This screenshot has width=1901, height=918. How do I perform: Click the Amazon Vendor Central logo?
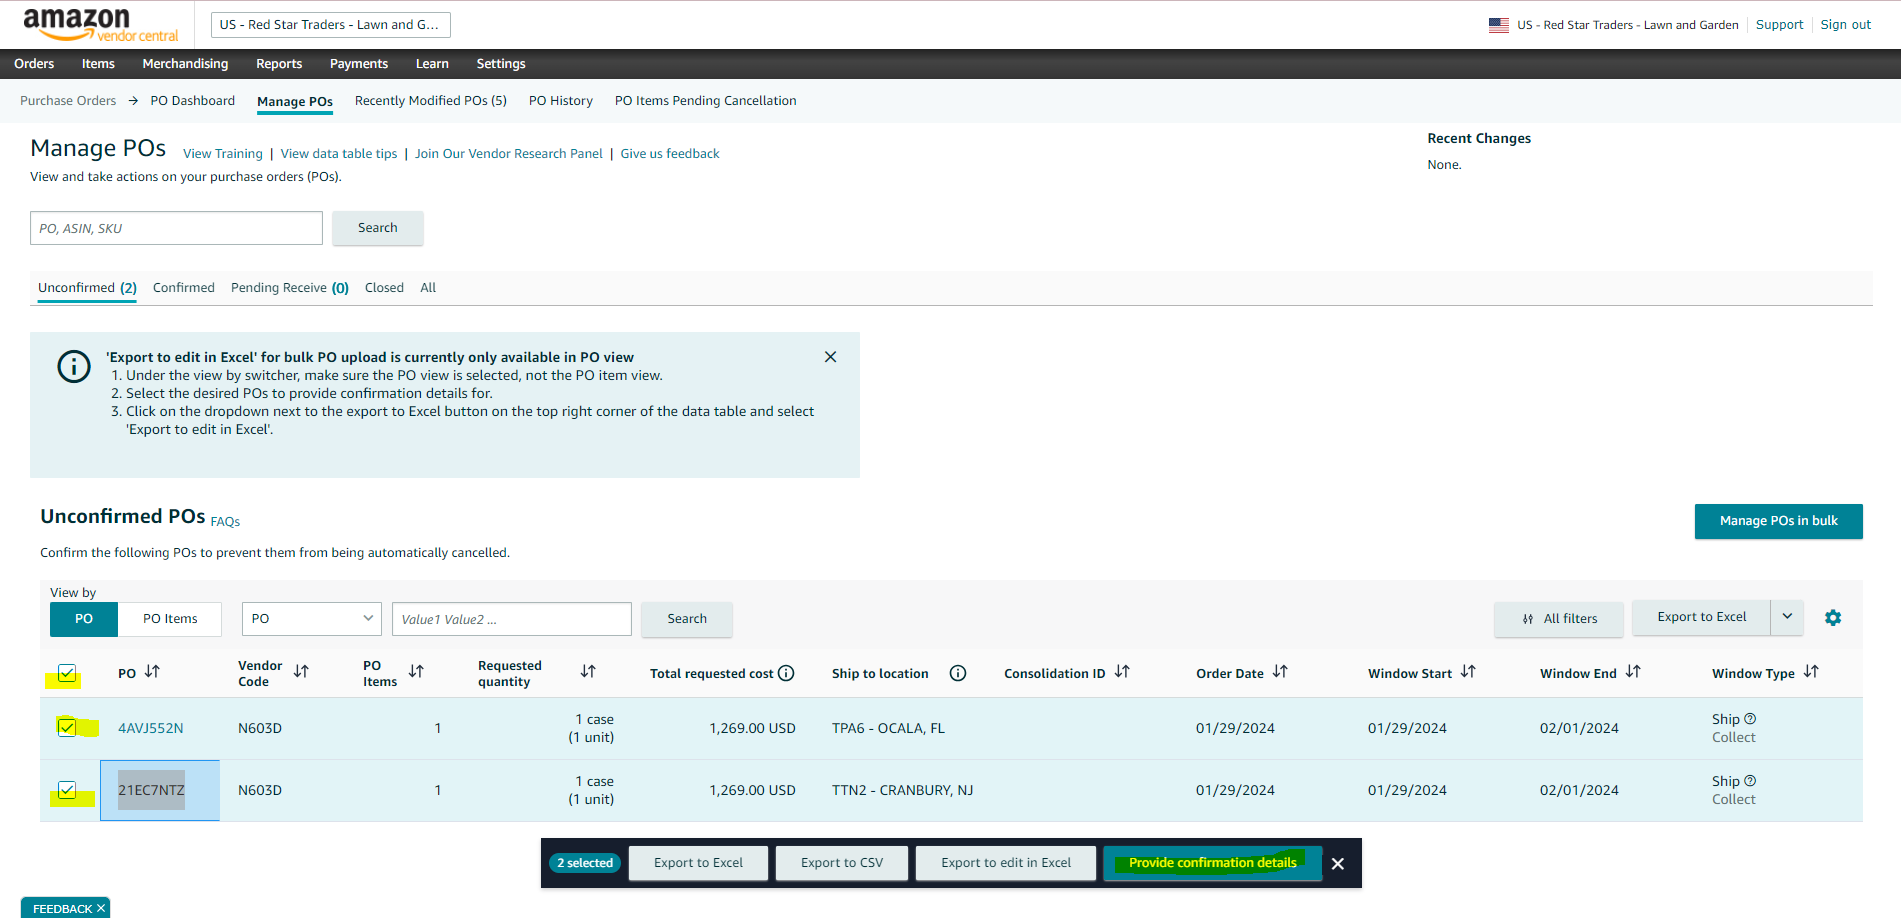coord(100,25)
